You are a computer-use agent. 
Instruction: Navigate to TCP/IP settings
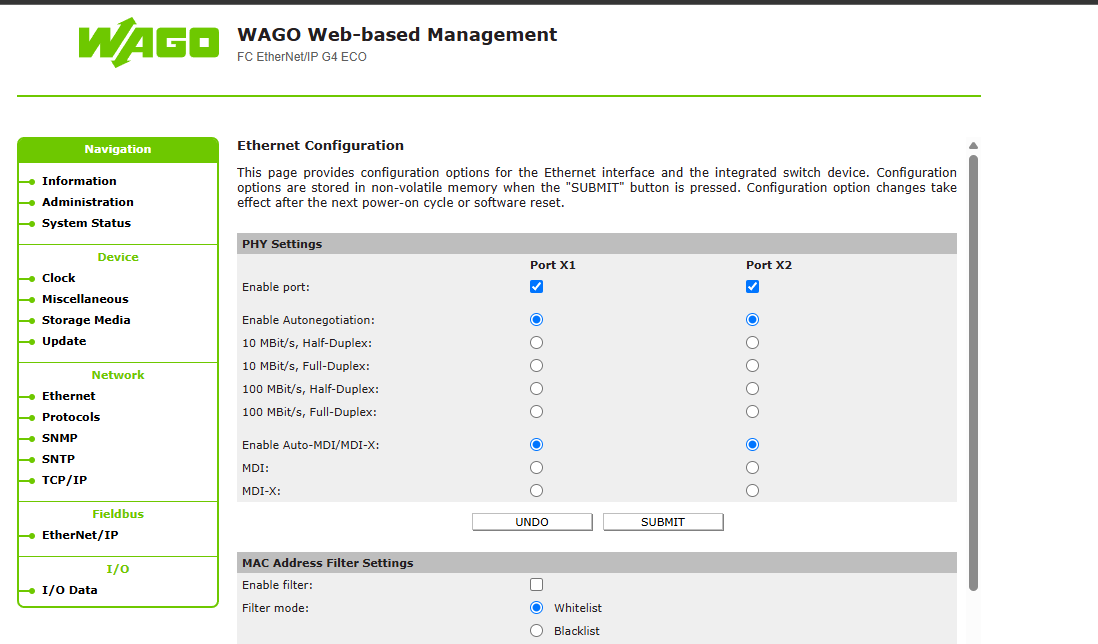click(x=64, y=480)
